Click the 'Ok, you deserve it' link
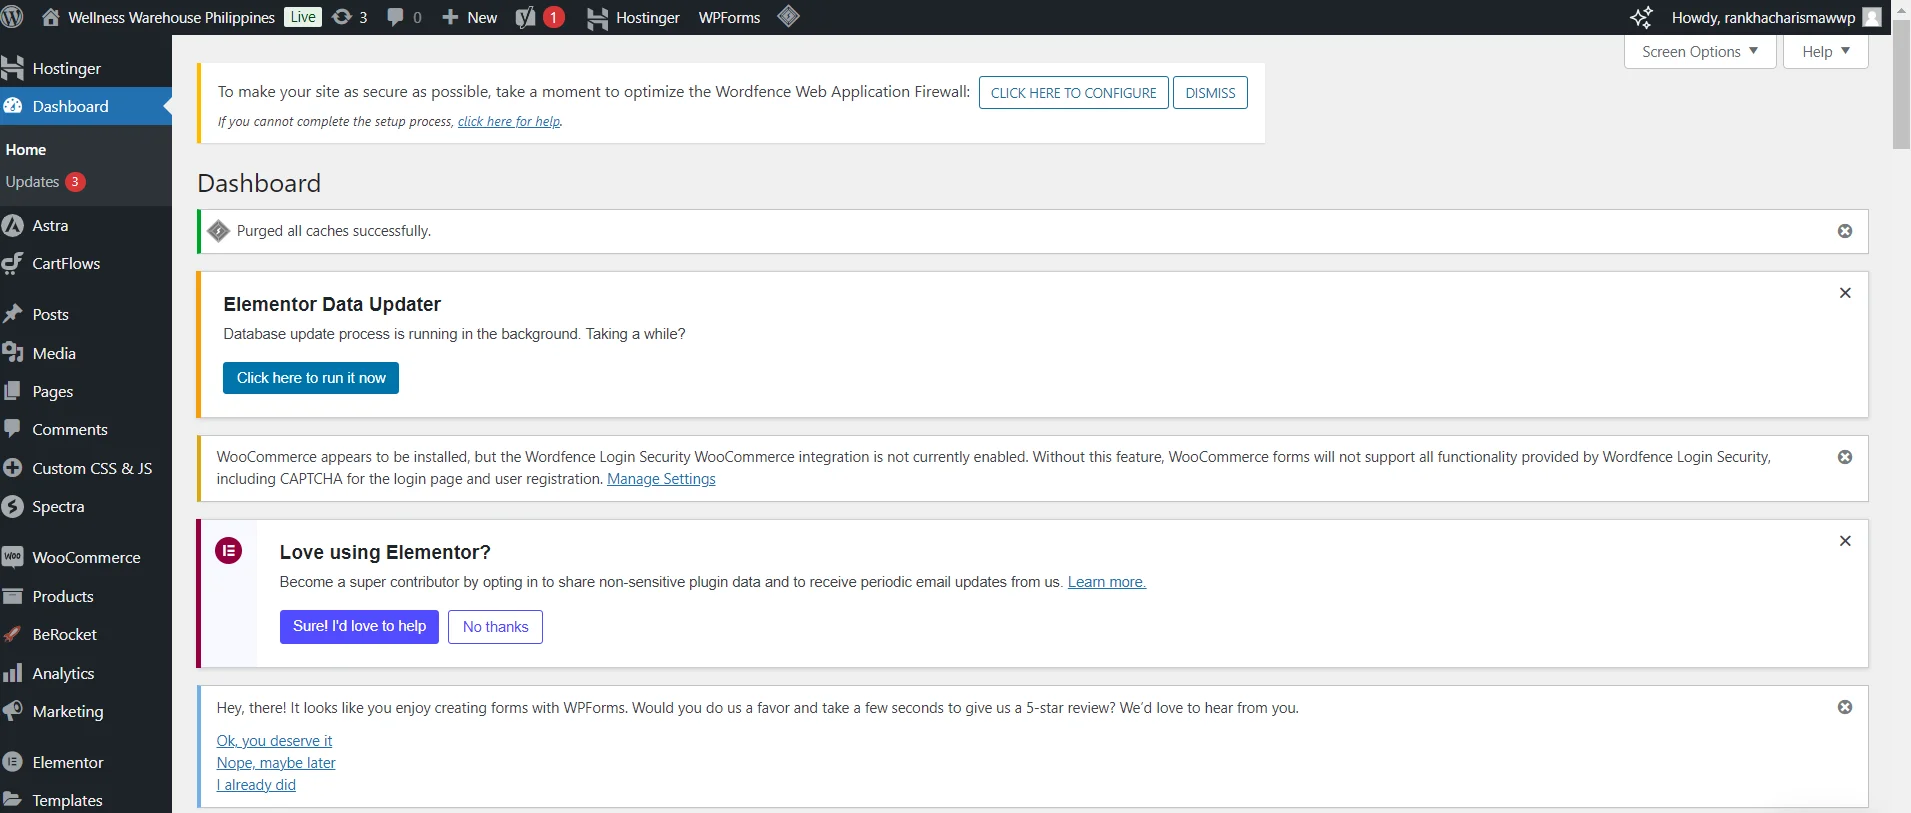The width and height of the screenshot is (1911, 813). (274, 741)
